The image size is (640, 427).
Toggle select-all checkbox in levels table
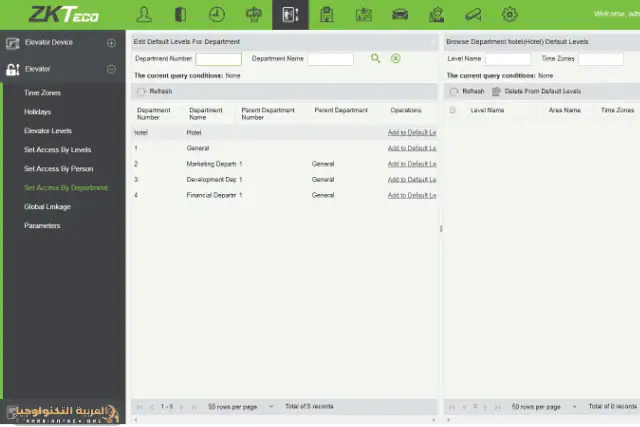452,110
